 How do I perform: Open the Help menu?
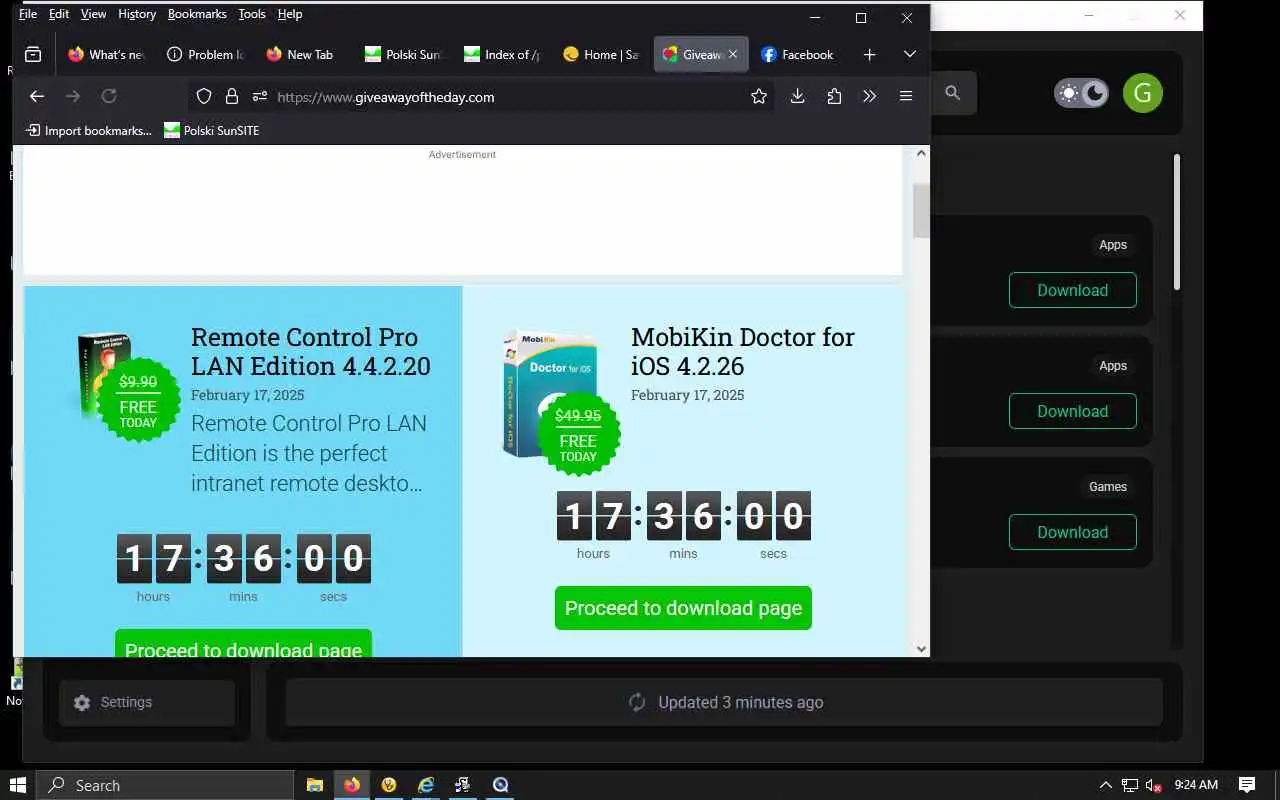tap(290, 14)
